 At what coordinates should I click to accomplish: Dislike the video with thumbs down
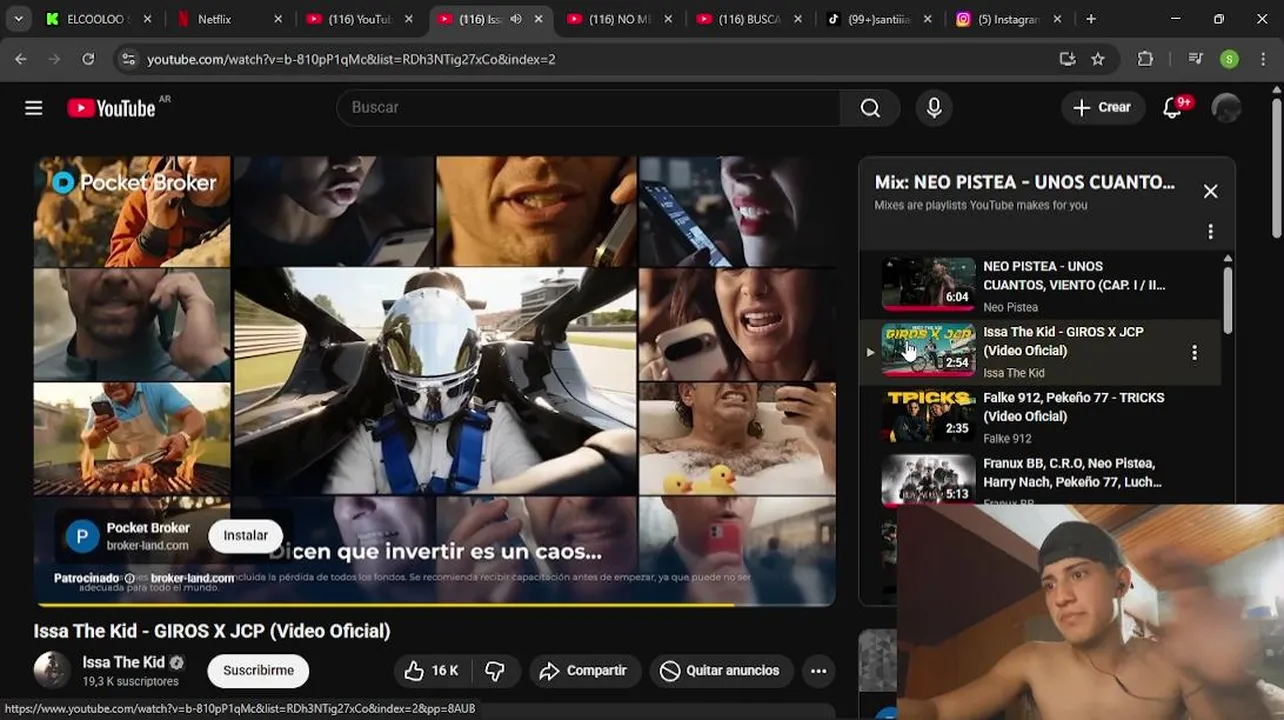[x=495, y=670]
